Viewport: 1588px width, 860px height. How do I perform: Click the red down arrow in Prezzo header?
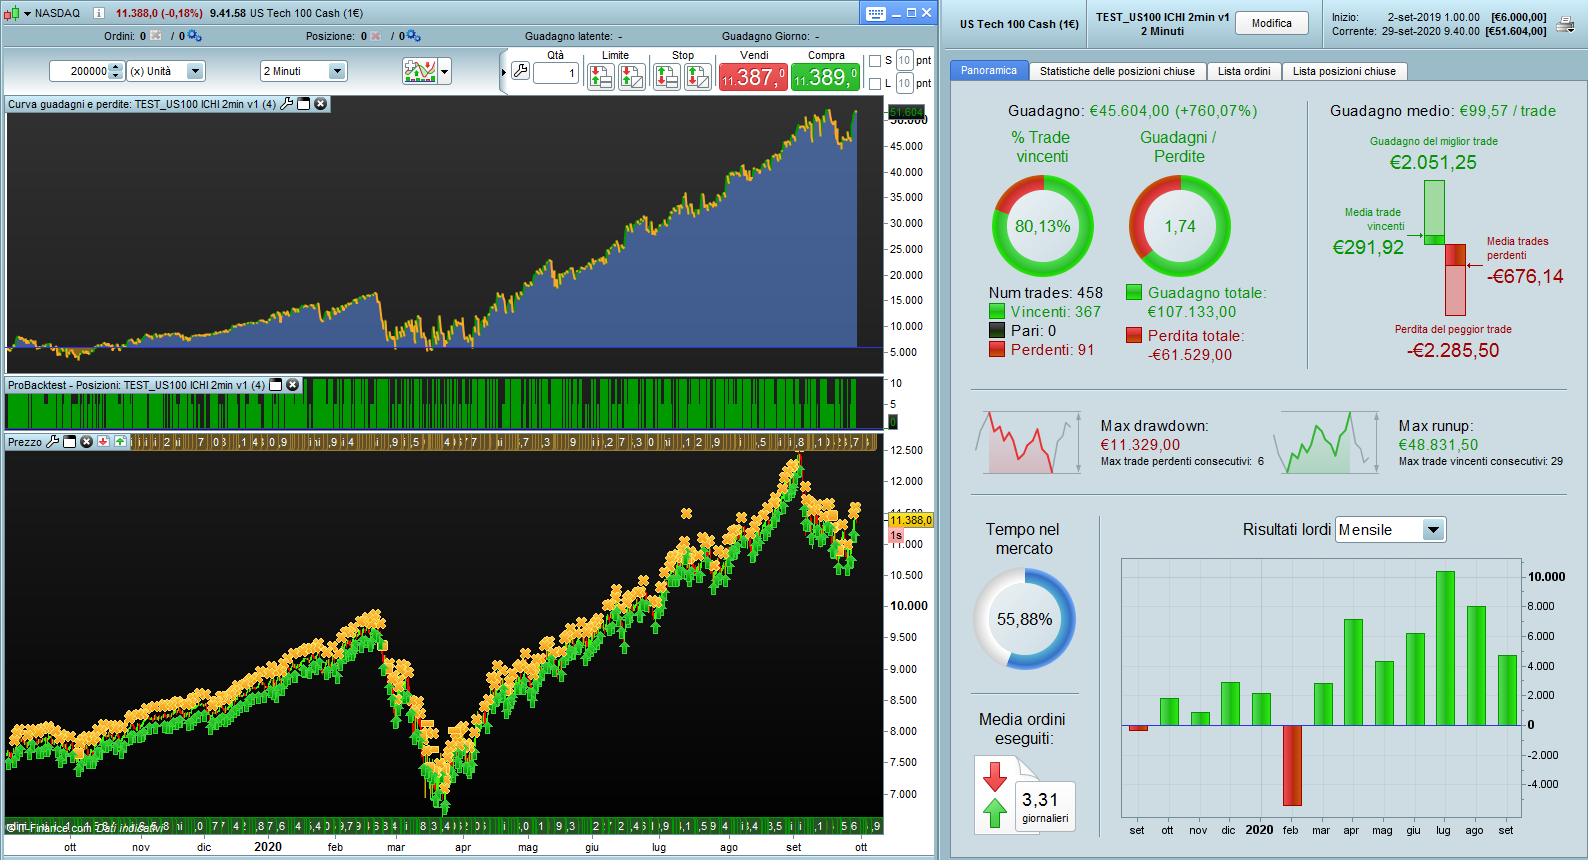pyautogui.click(x=103, y=442)
